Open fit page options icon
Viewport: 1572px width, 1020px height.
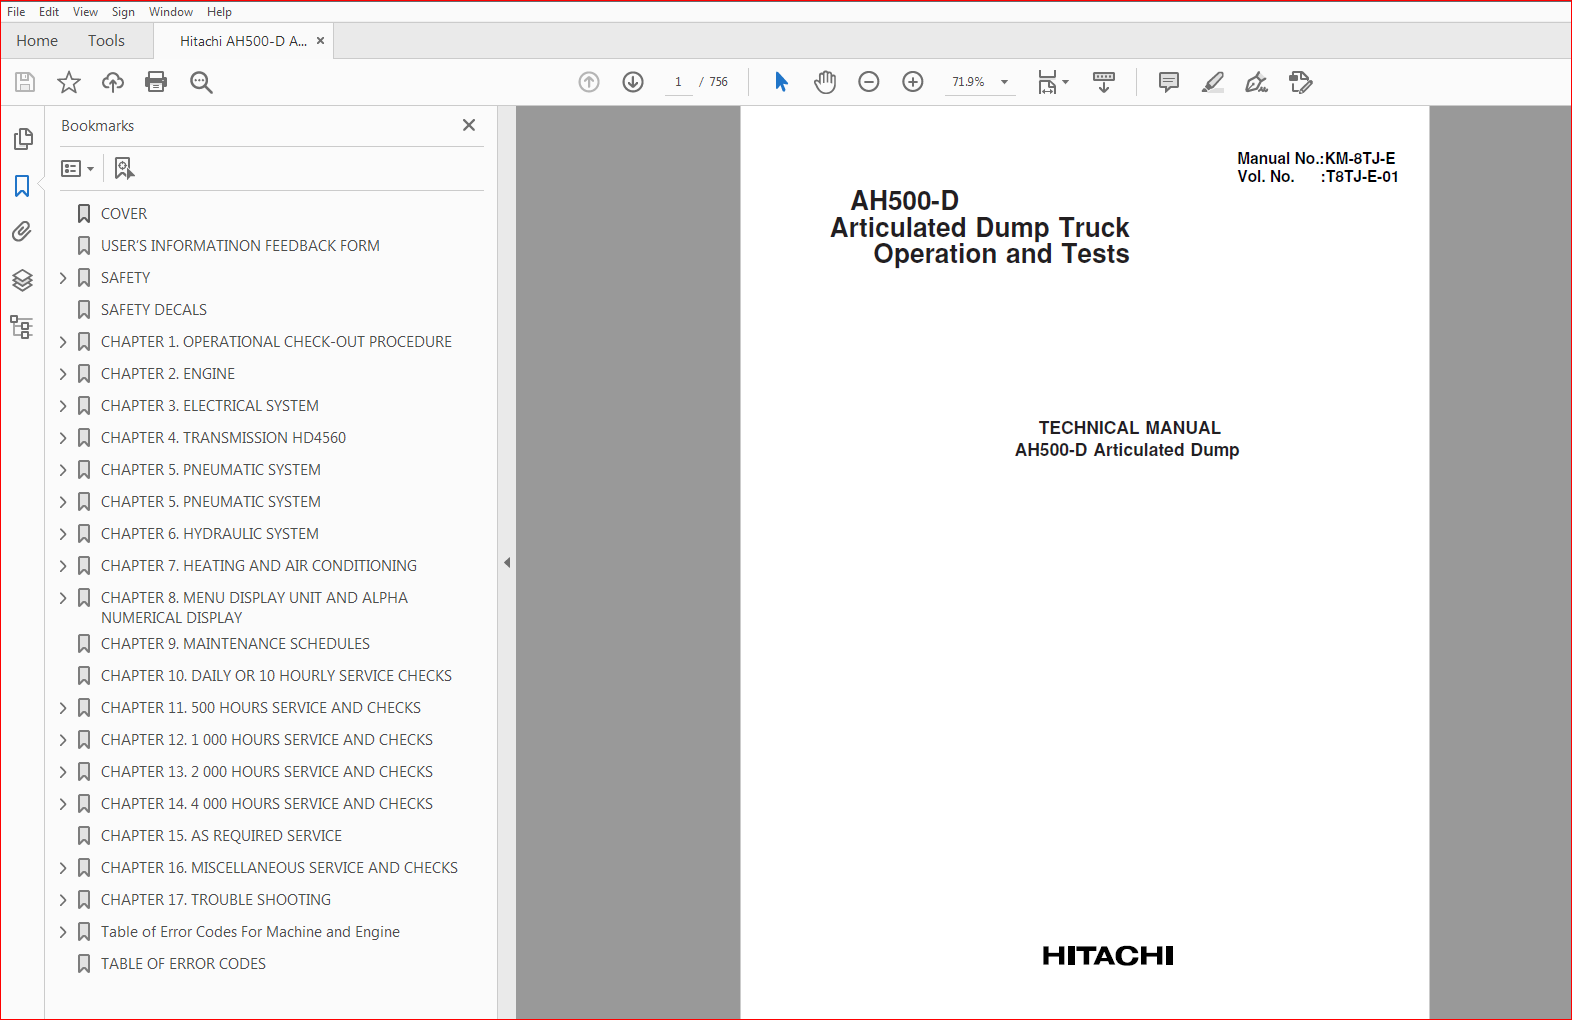pyautogui.click(x=1052, y=82)
